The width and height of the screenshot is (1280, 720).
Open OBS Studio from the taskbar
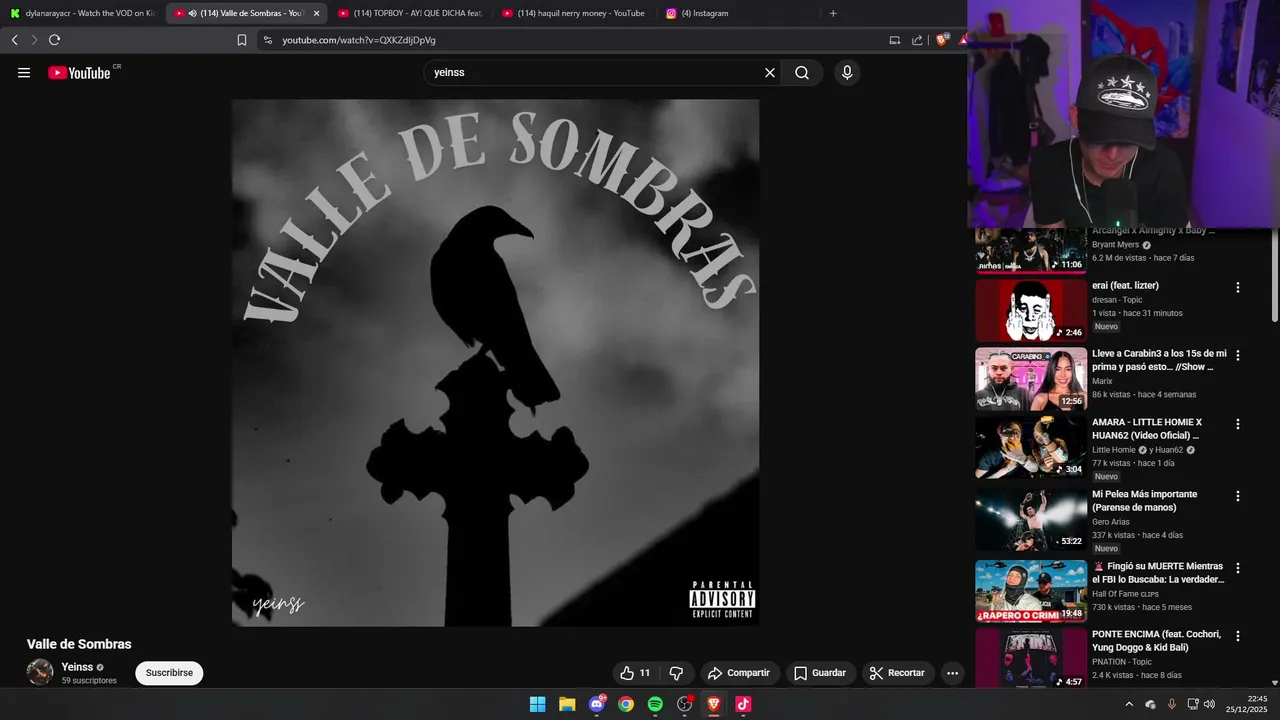pyautogui.click(x=685, y=704)
